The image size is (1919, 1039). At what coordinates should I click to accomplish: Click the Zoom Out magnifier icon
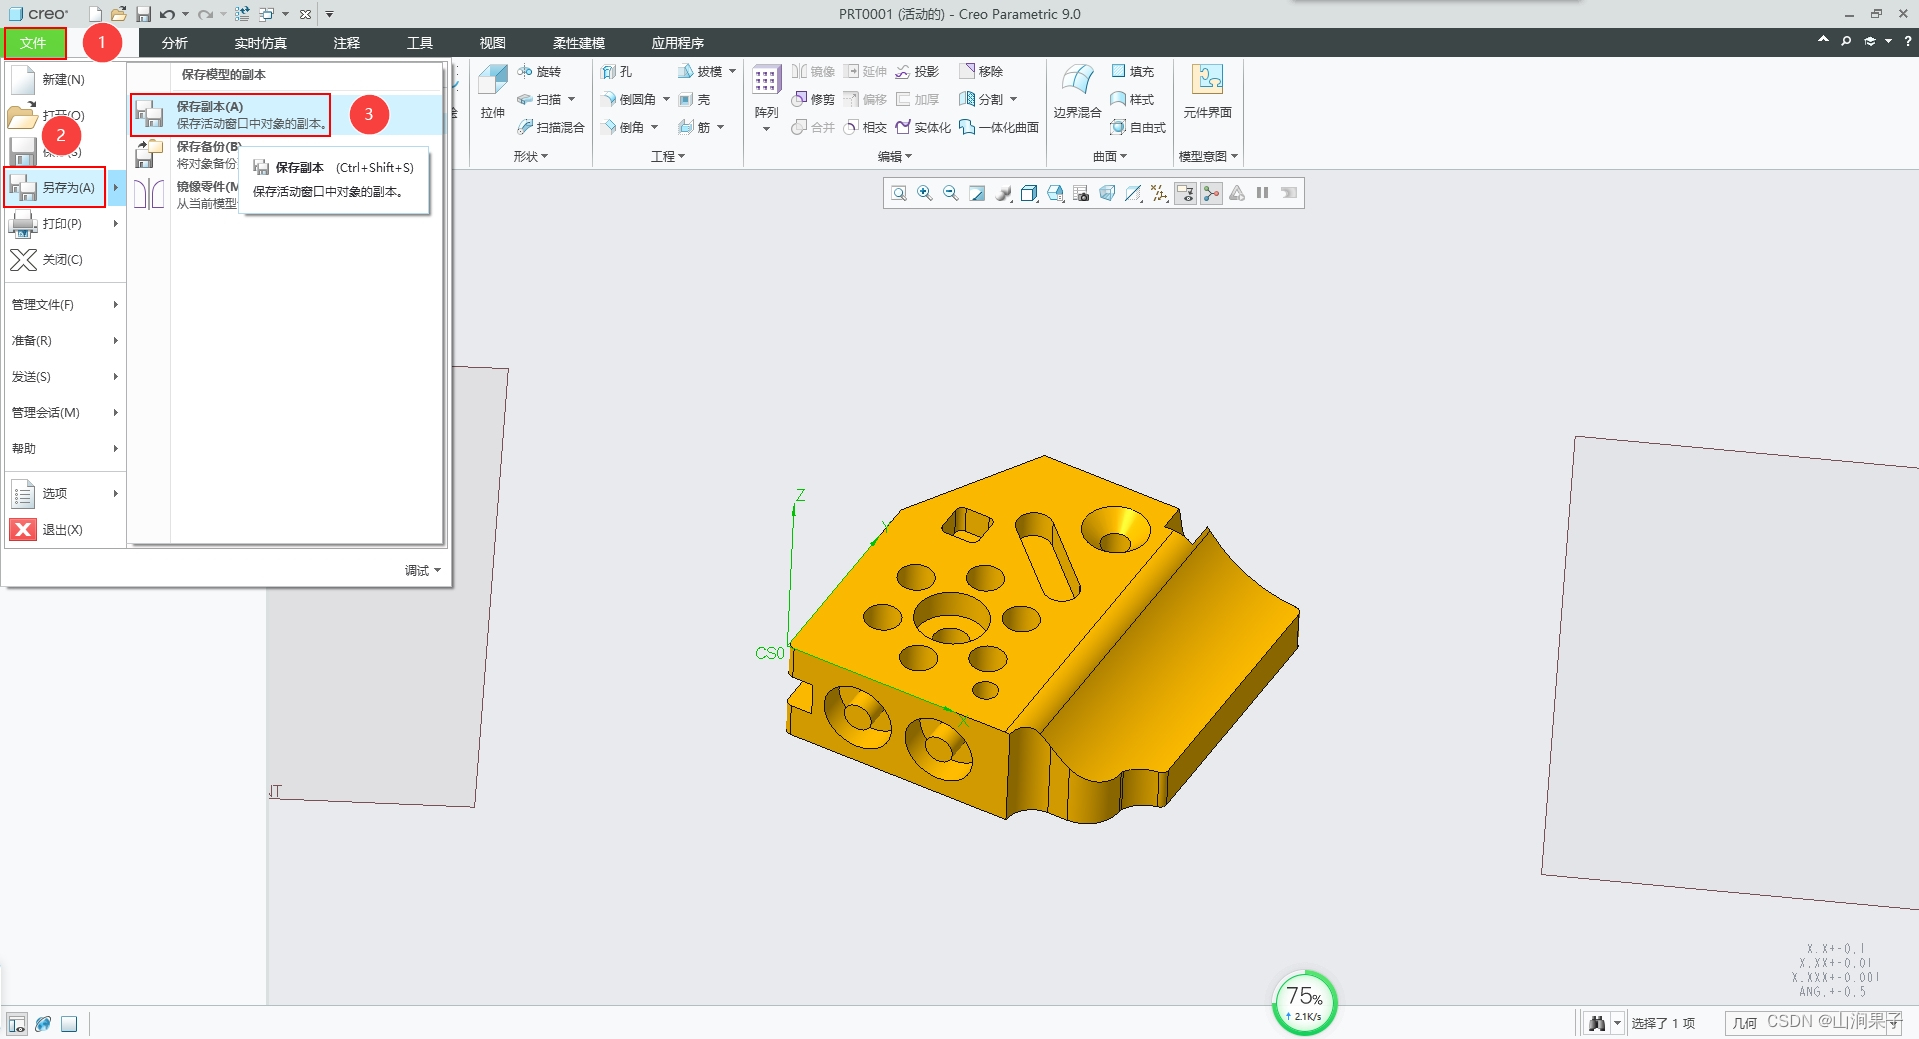tap(951, 193)
